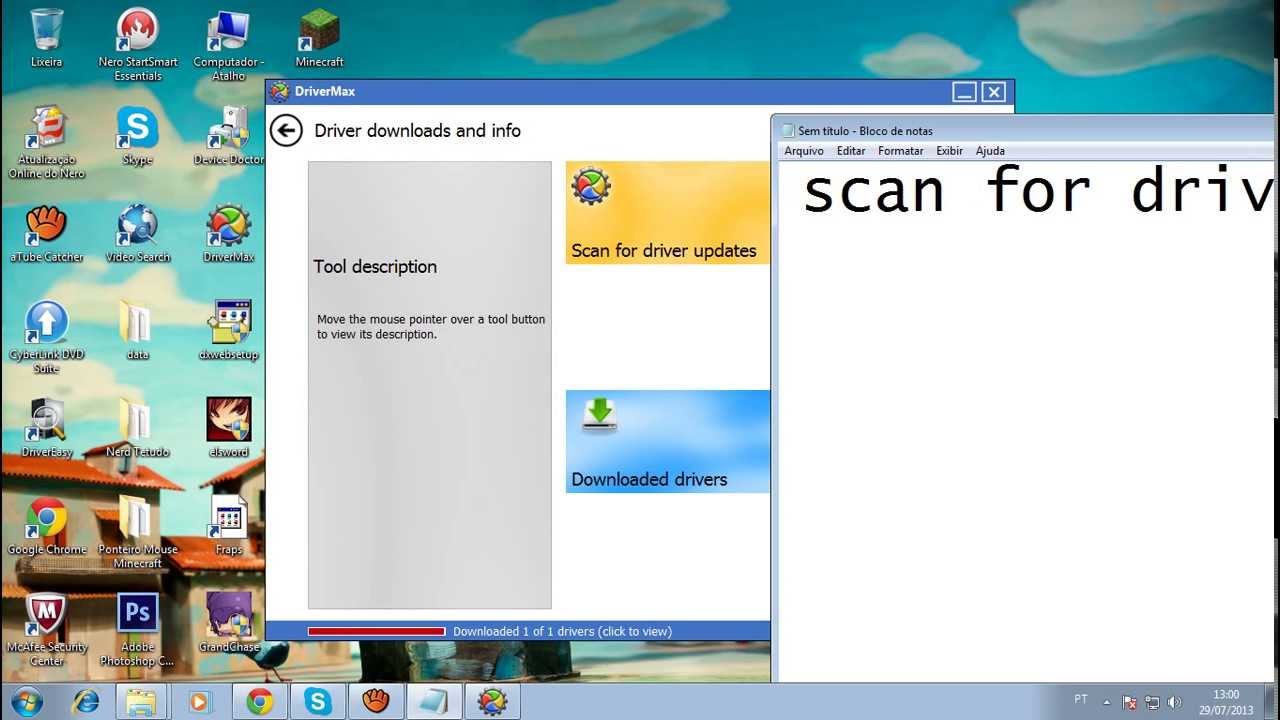Open Chrome from the taskbar
Image resolution: width=1280 pixels, height=720 pixels.
260,702
